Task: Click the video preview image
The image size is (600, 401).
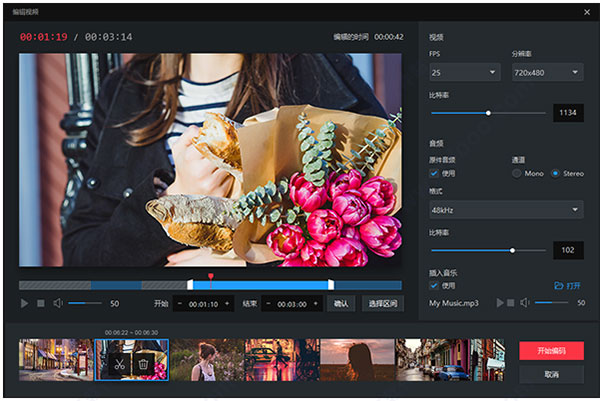Action: [210, 160]
